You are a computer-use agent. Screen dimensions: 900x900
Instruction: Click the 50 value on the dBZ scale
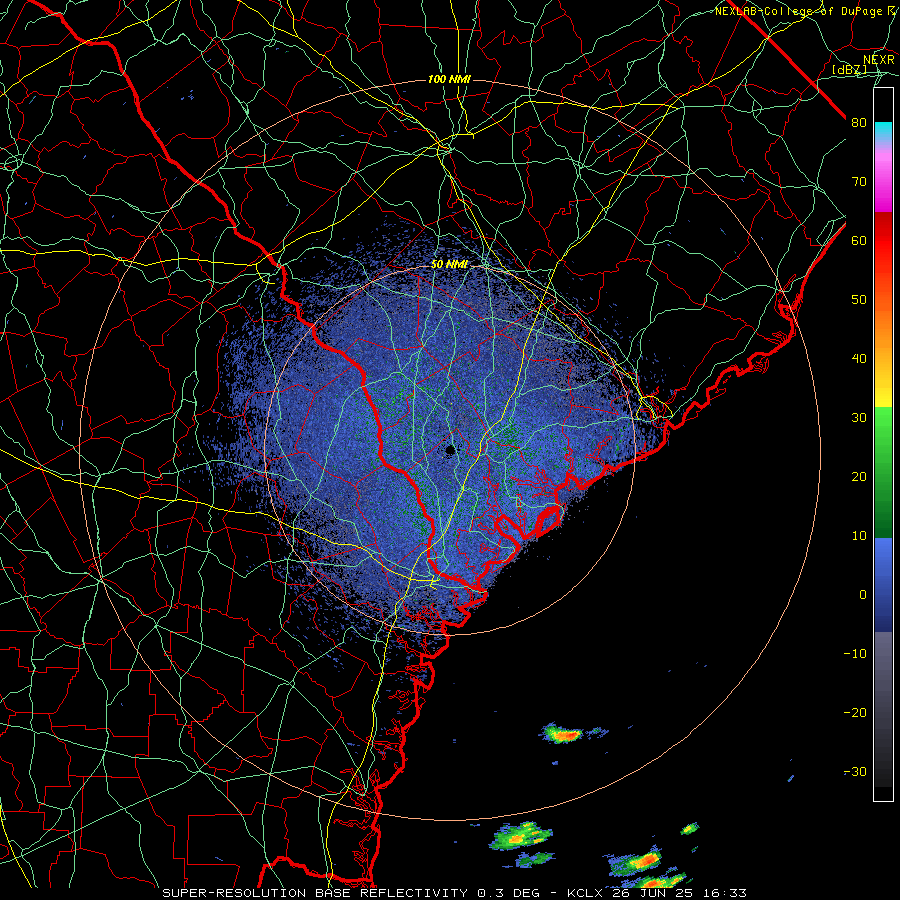point(859,300)
